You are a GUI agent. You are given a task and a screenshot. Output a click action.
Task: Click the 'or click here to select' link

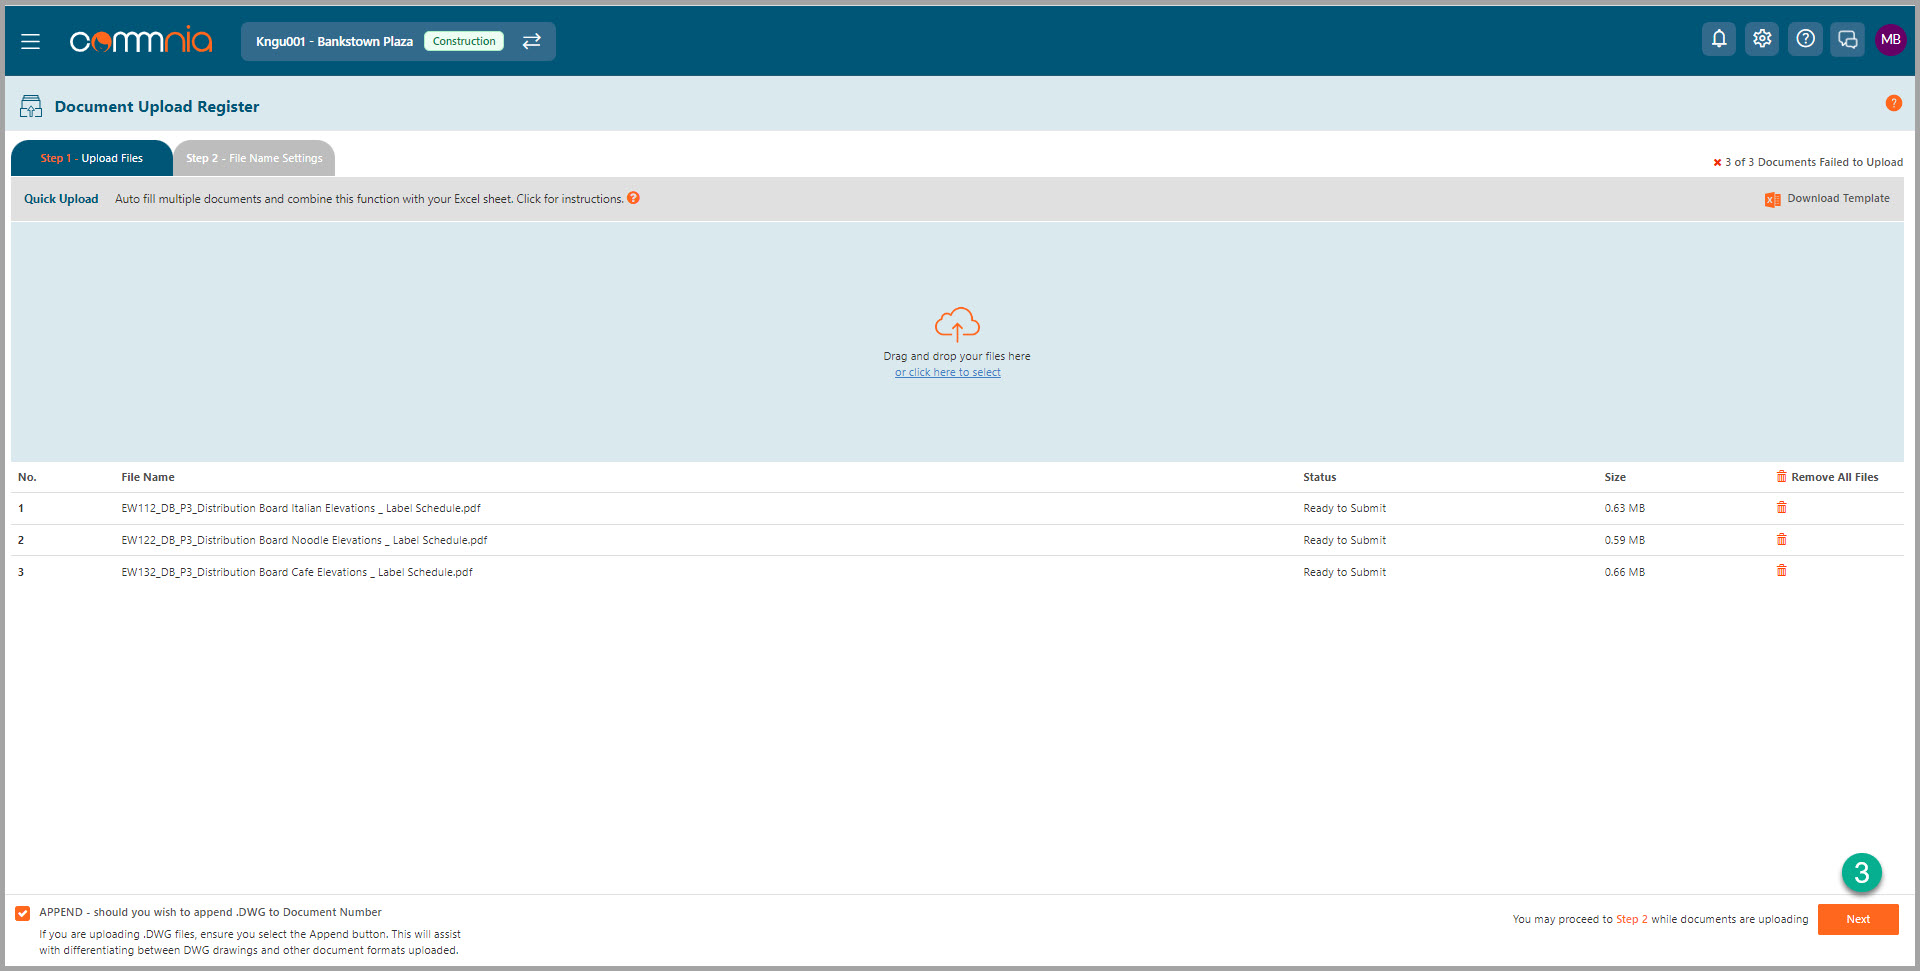pos(947,372)
